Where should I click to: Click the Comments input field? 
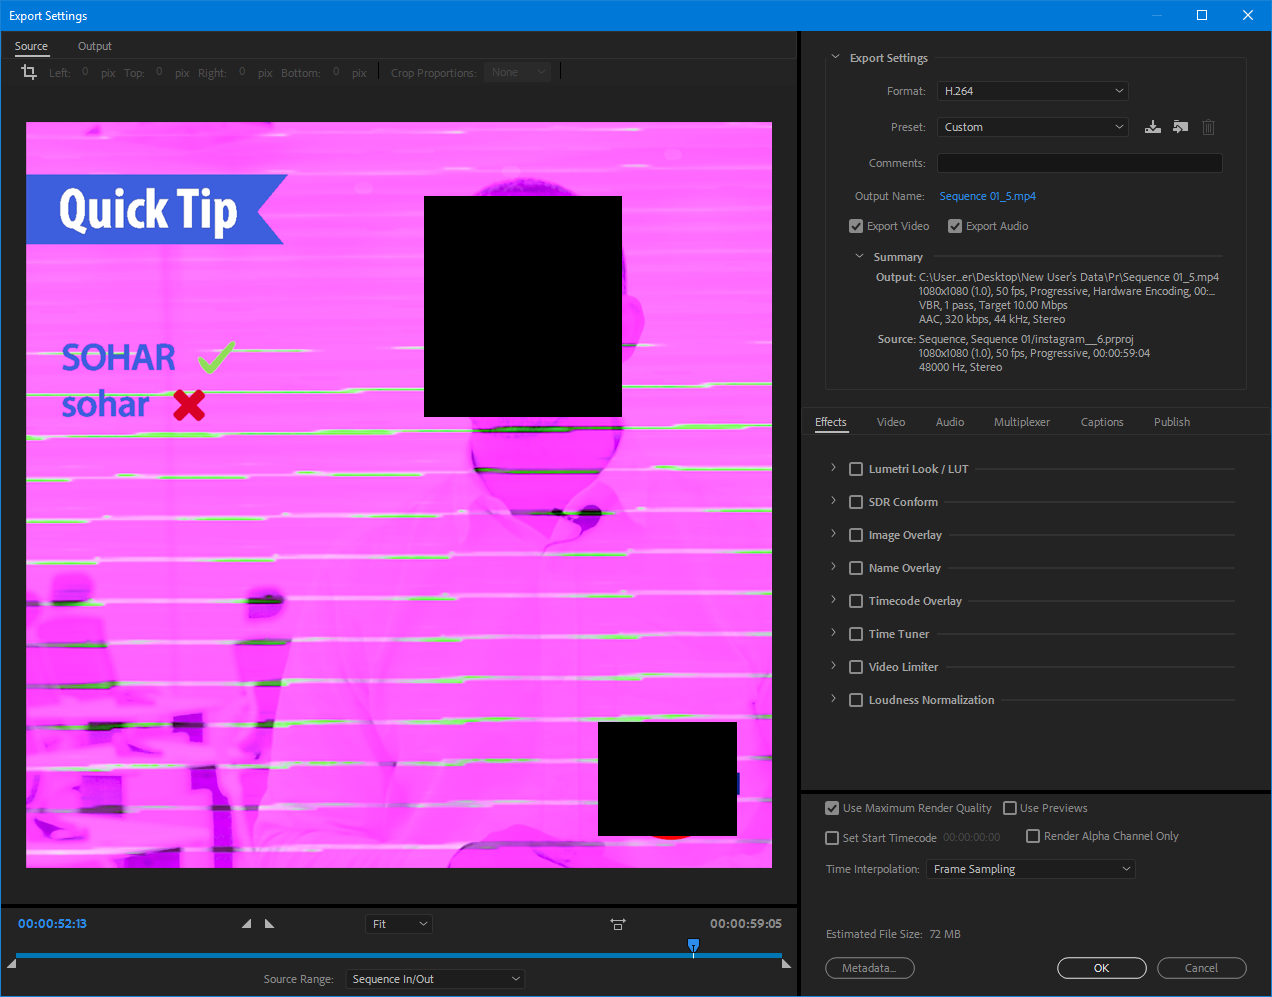click(1080, 163)
